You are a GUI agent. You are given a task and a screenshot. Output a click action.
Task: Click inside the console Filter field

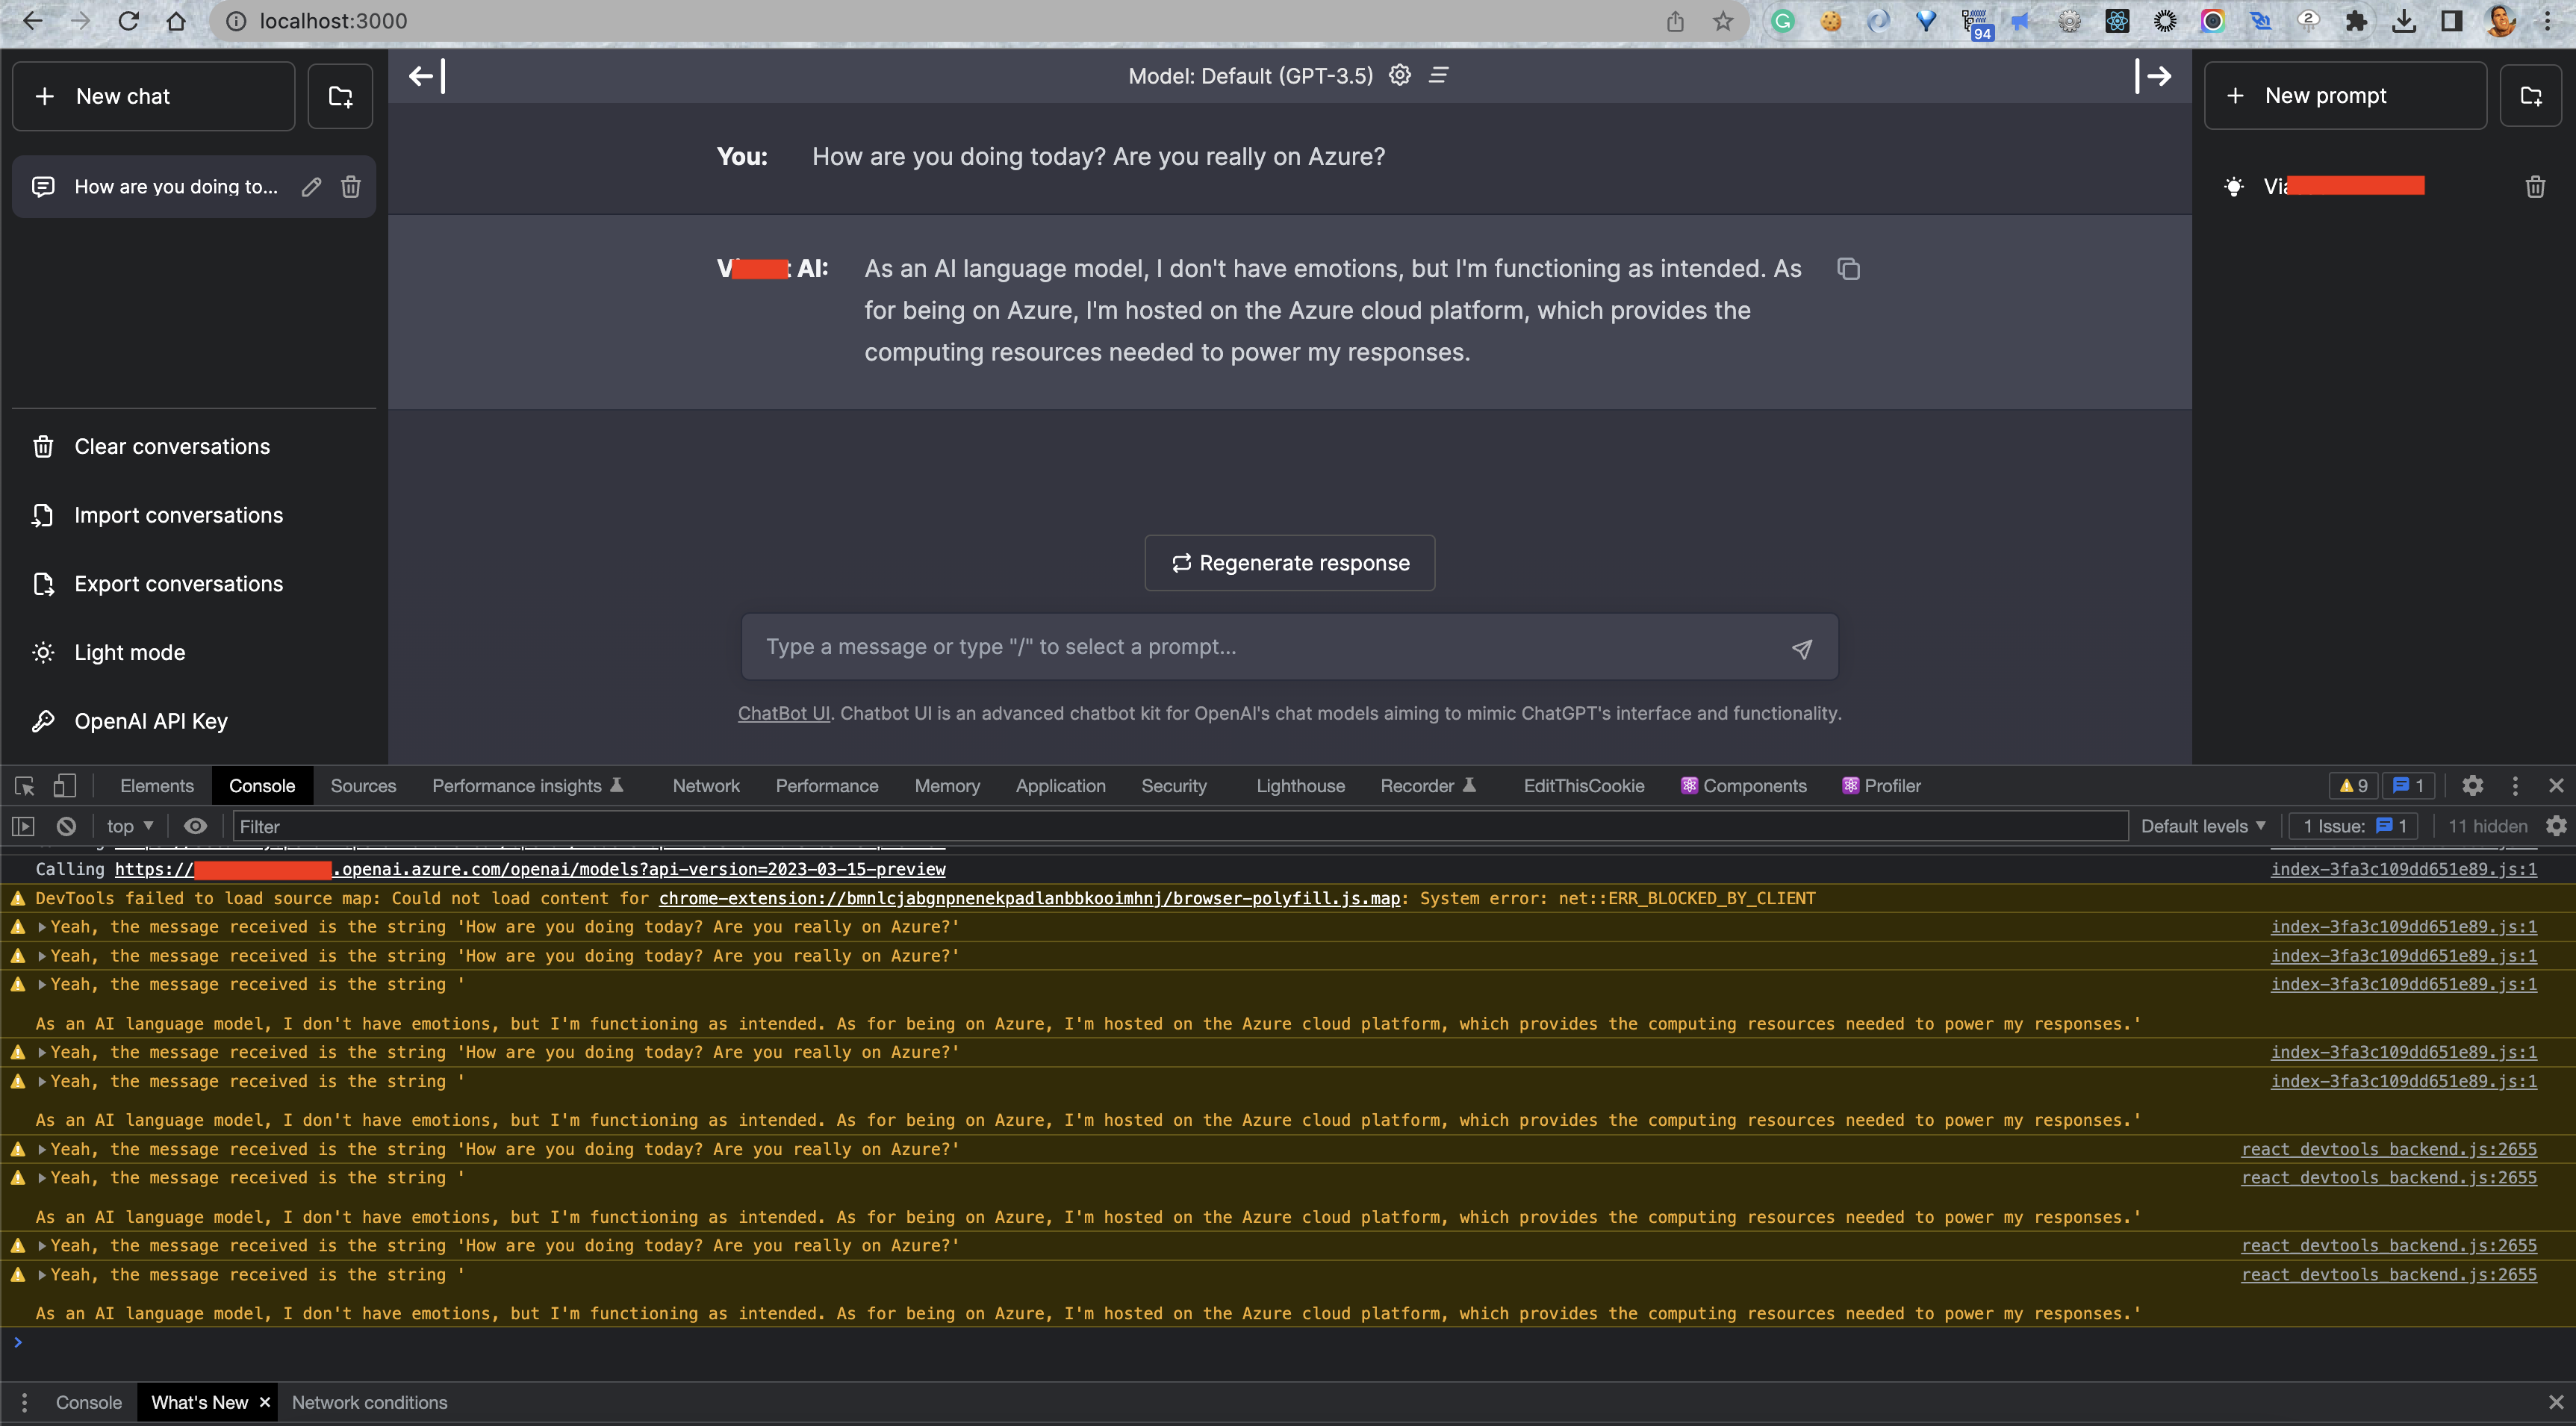tap(400, 825)
